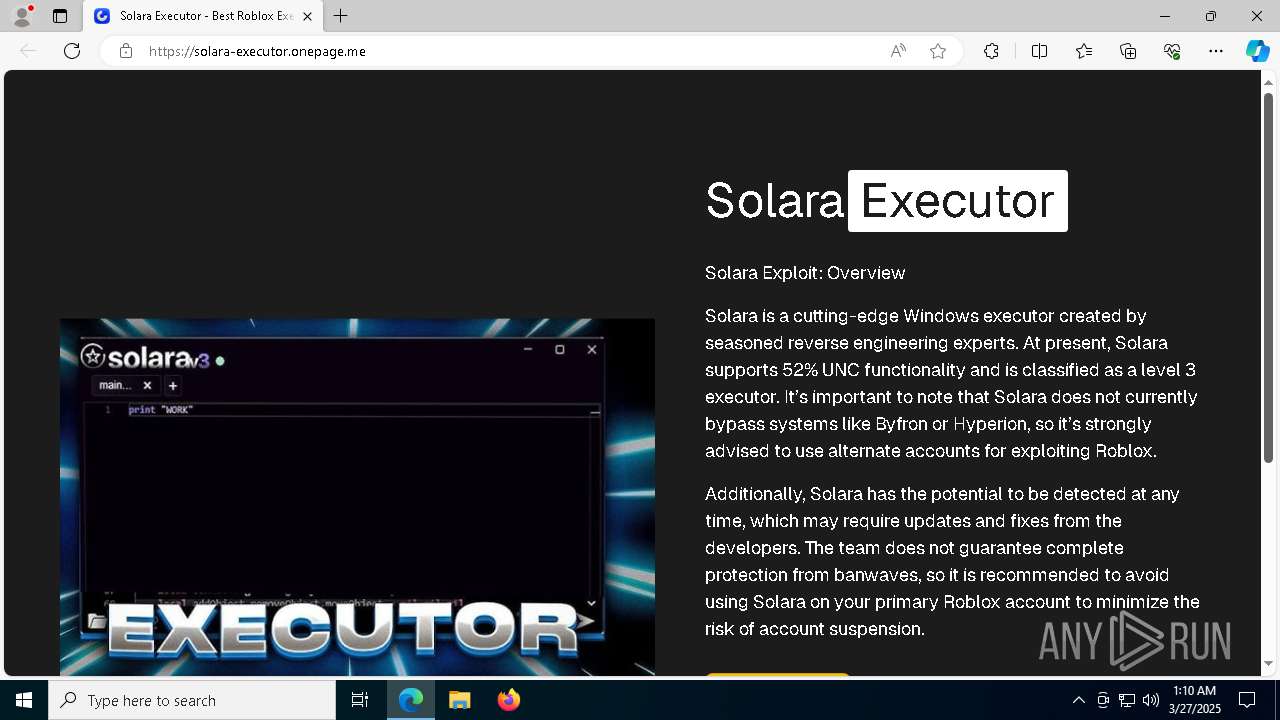This screenshot has width=1280, height=720.
Task: Open the Collections icon
Action: click(1128, 51)
